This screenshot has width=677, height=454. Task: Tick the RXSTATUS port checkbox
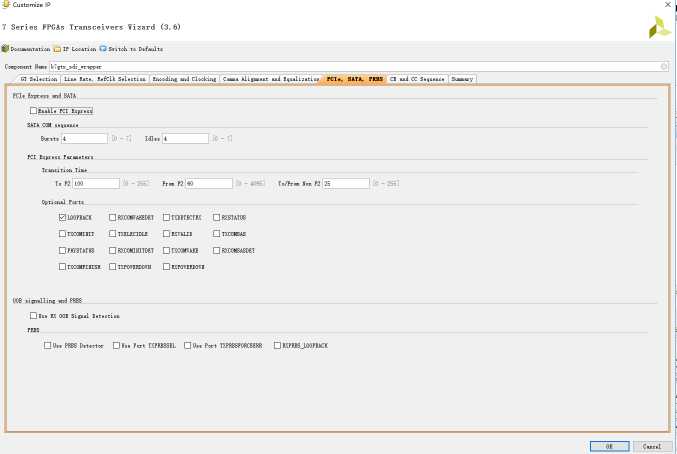pos(216,217)
